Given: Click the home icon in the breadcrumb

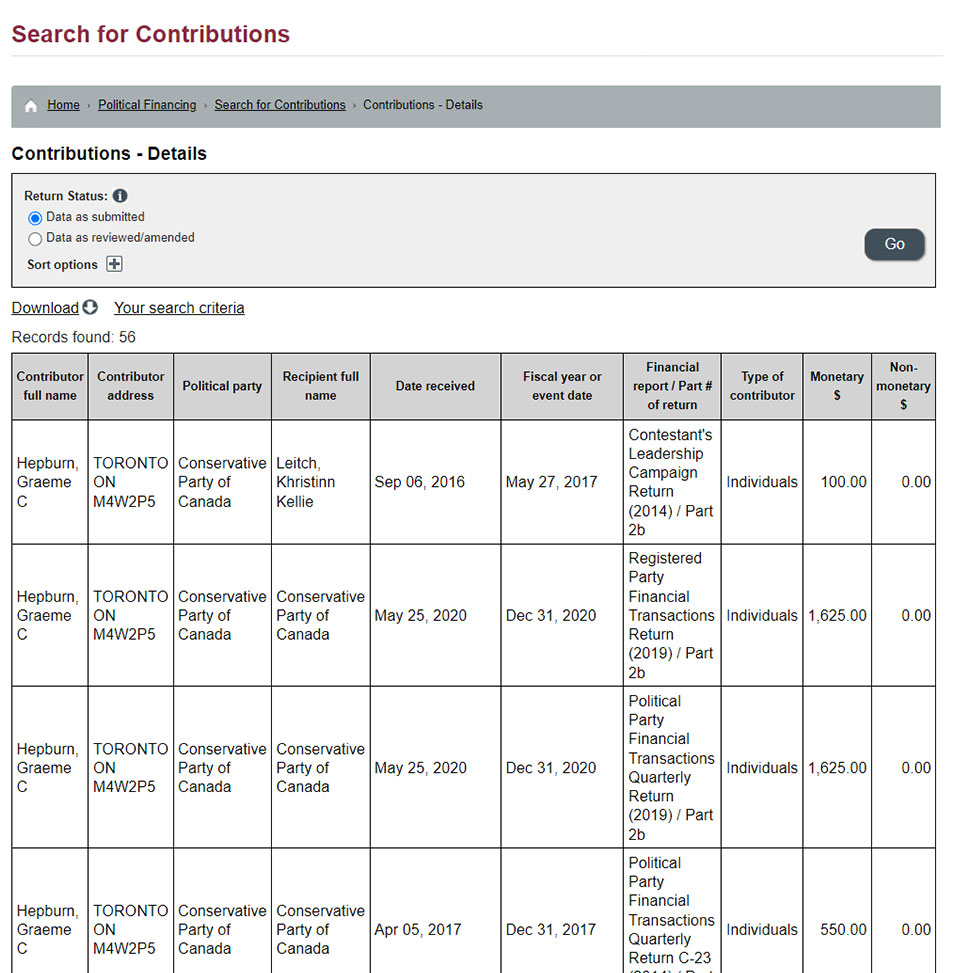Looking at the screenshot, I should click(31, 105).
